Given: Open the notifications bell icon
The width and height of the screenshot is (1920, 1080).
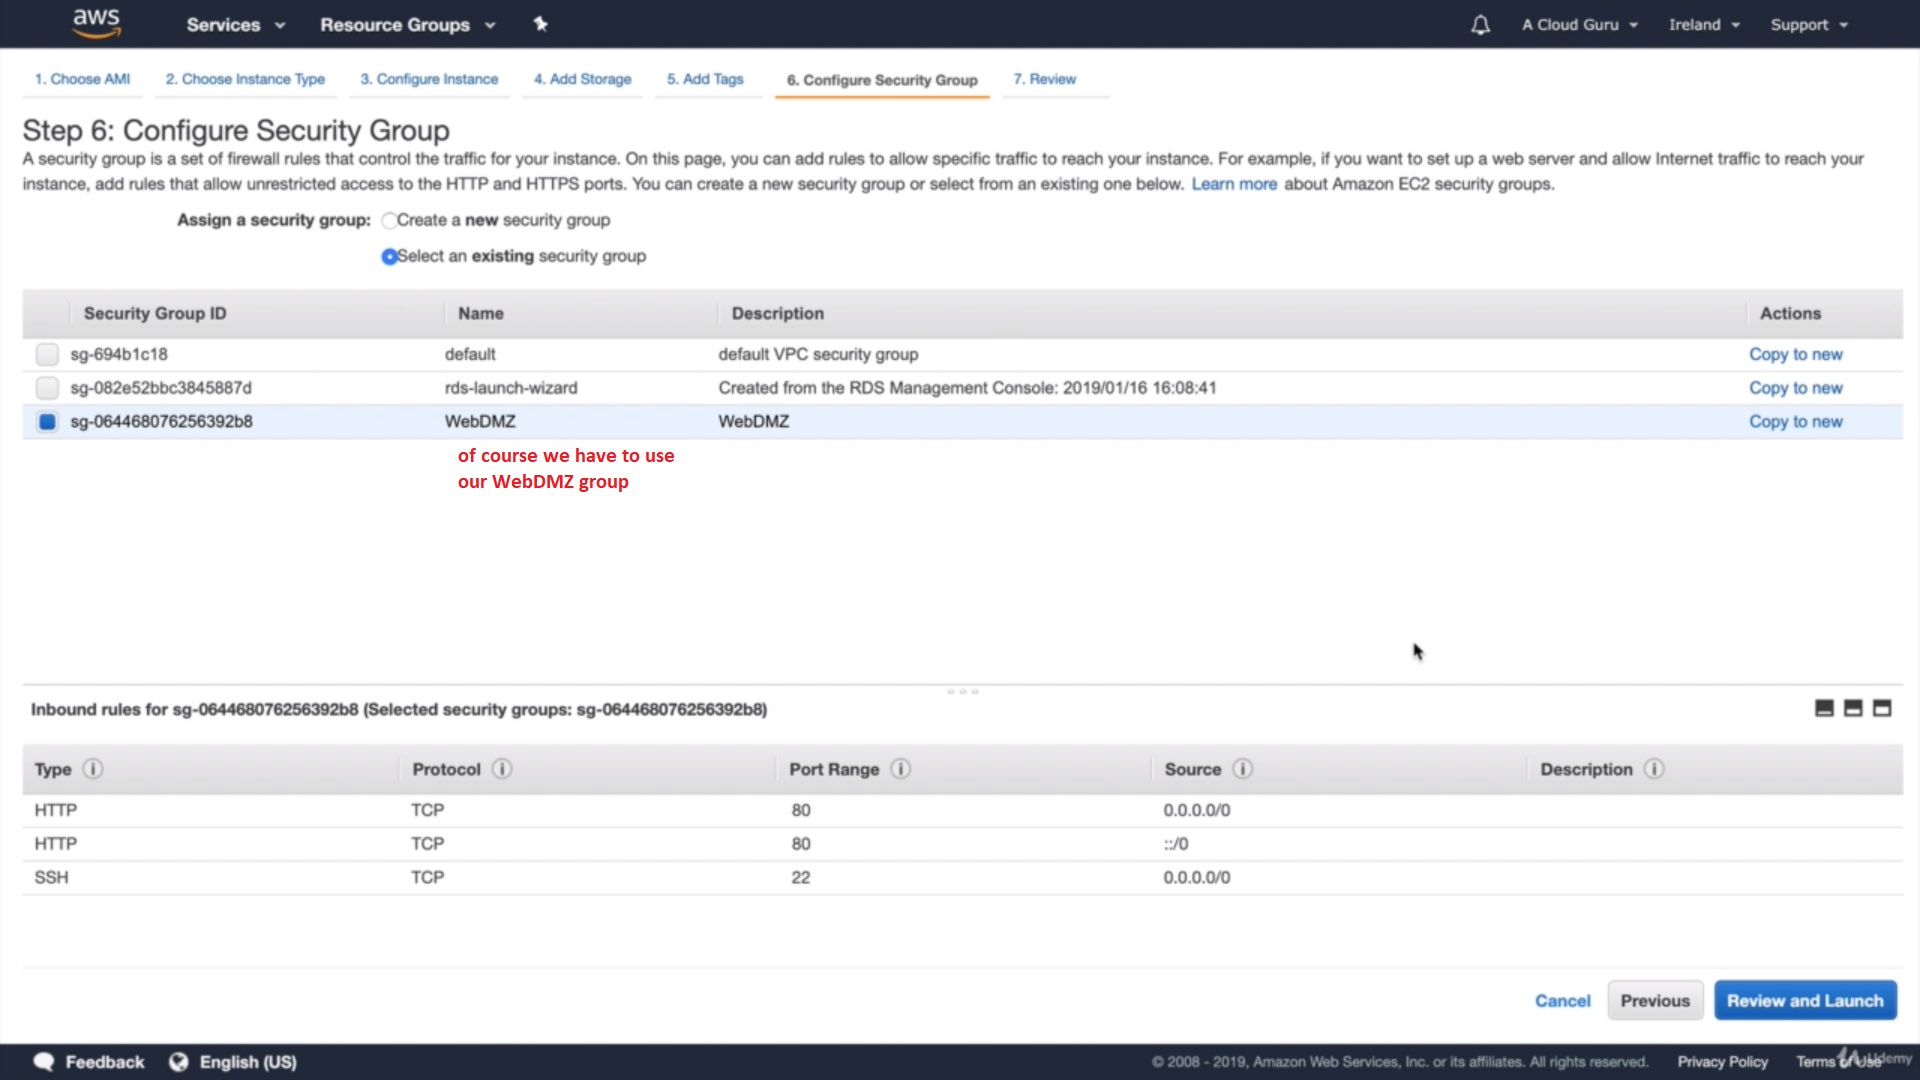Looking at the screenshot, I should [1480, 25].
